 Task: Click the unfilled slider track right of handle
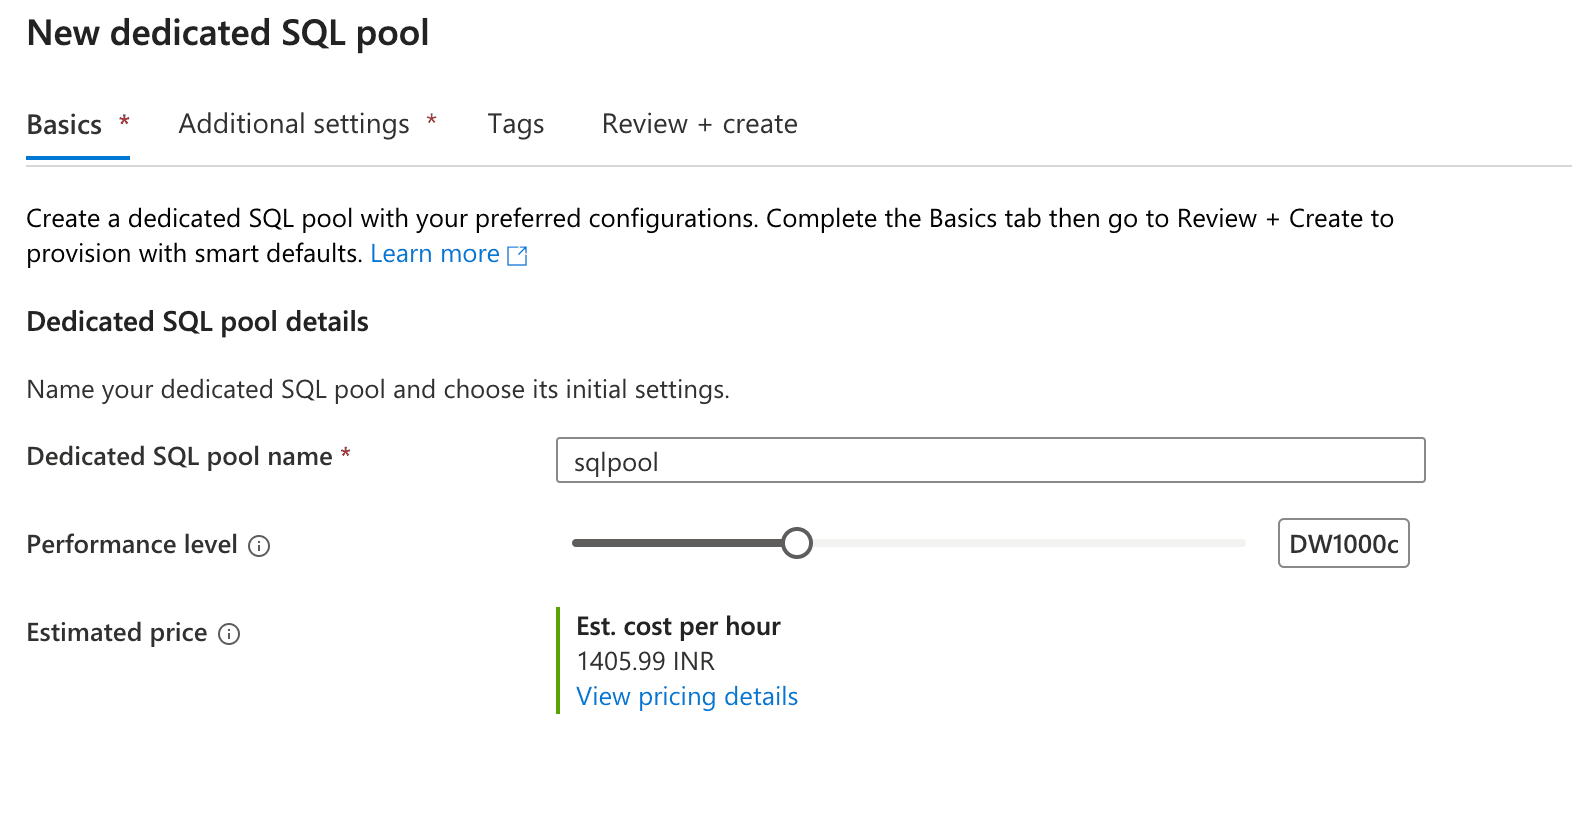coord(1029,543)
